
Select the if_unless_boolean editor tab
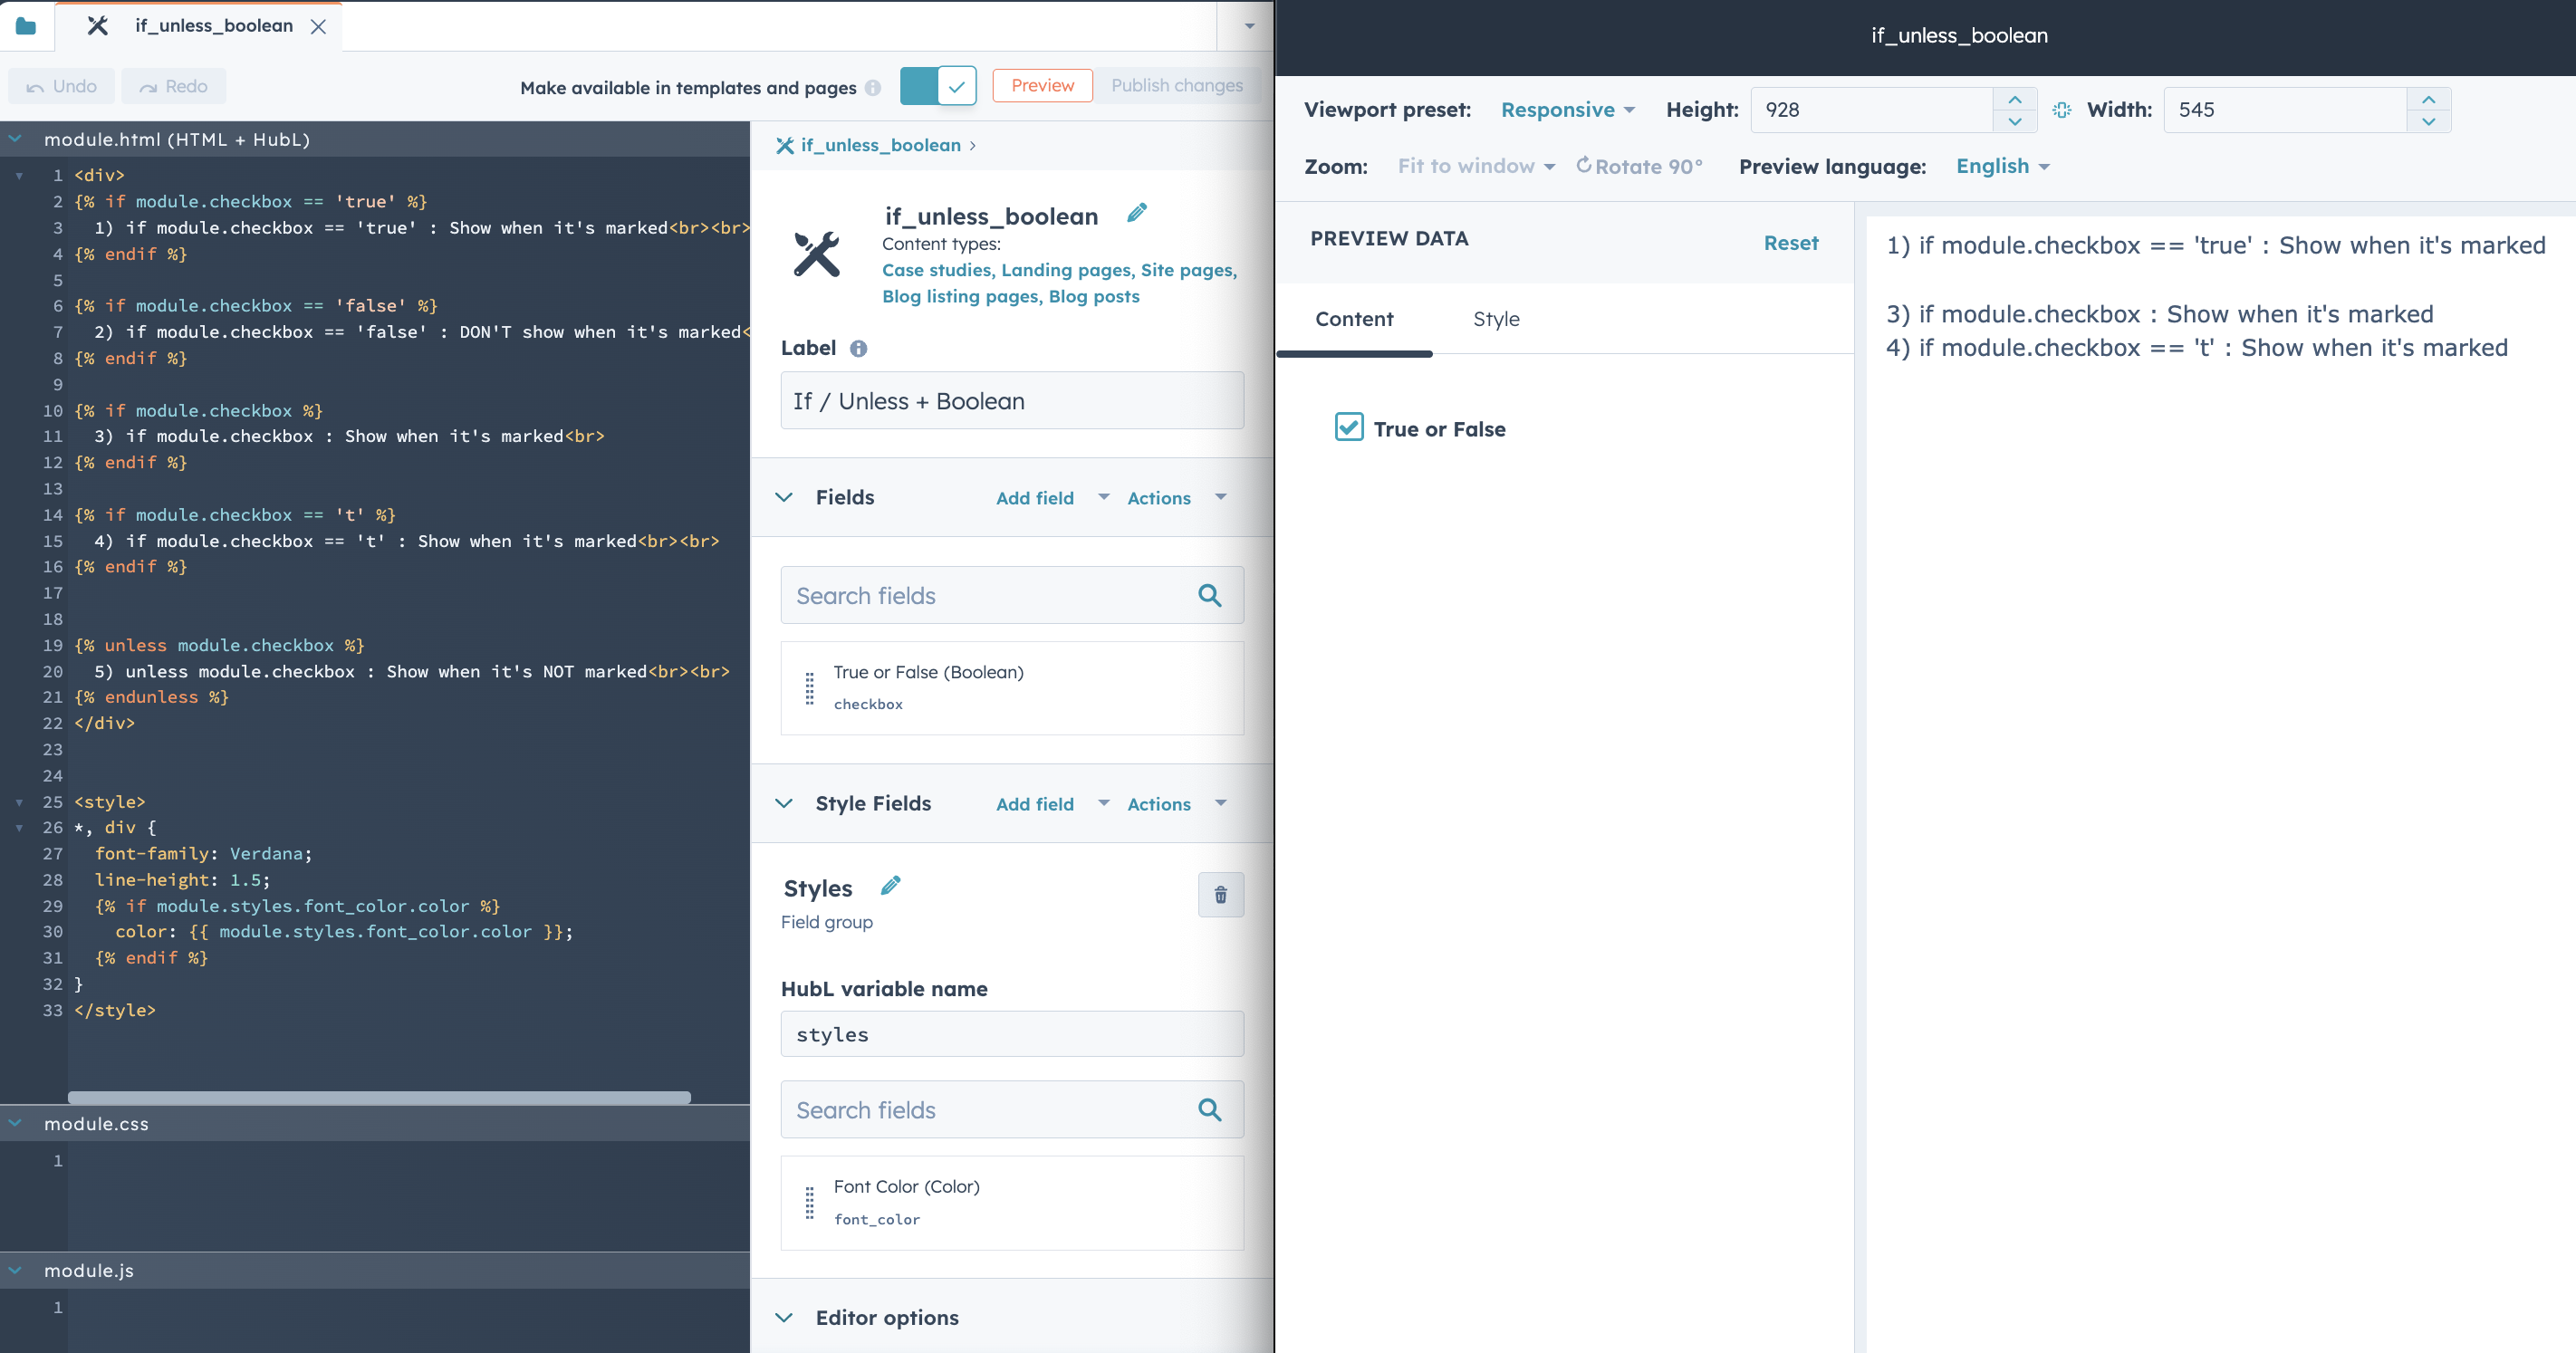pos(213,26)
